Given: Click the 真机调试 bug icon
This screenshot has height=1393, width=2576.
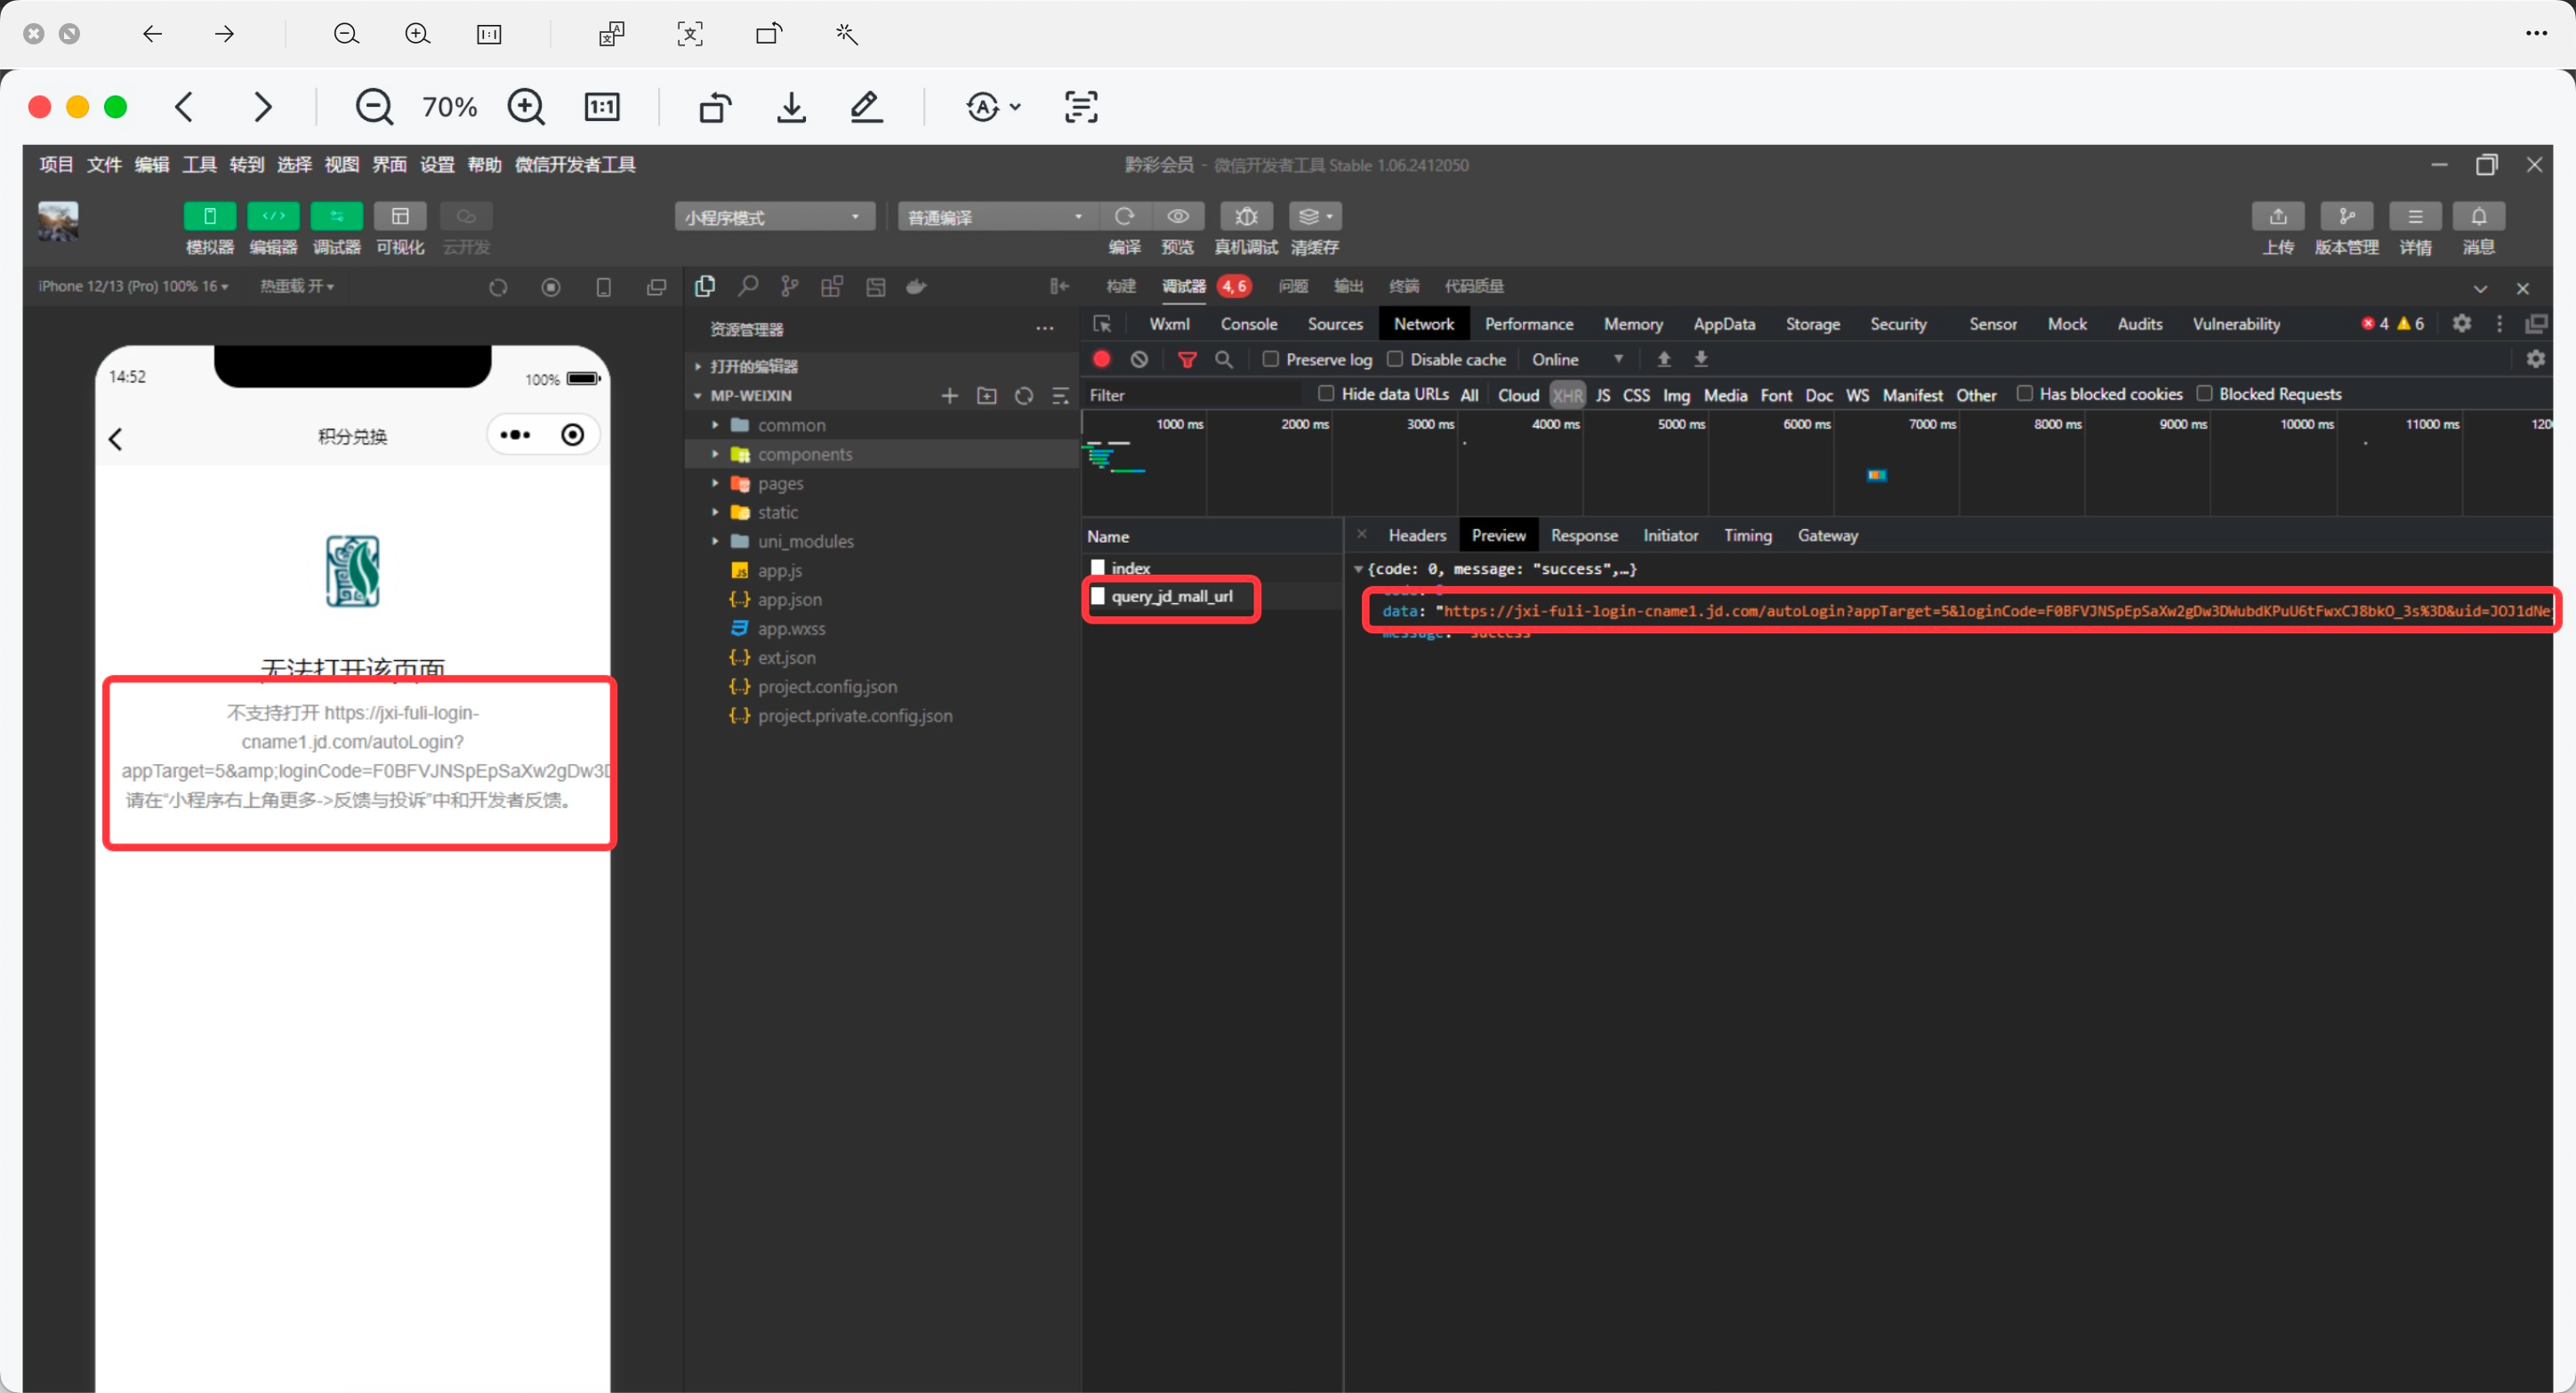Looking at the screenshot, I should pos(1245,217).
